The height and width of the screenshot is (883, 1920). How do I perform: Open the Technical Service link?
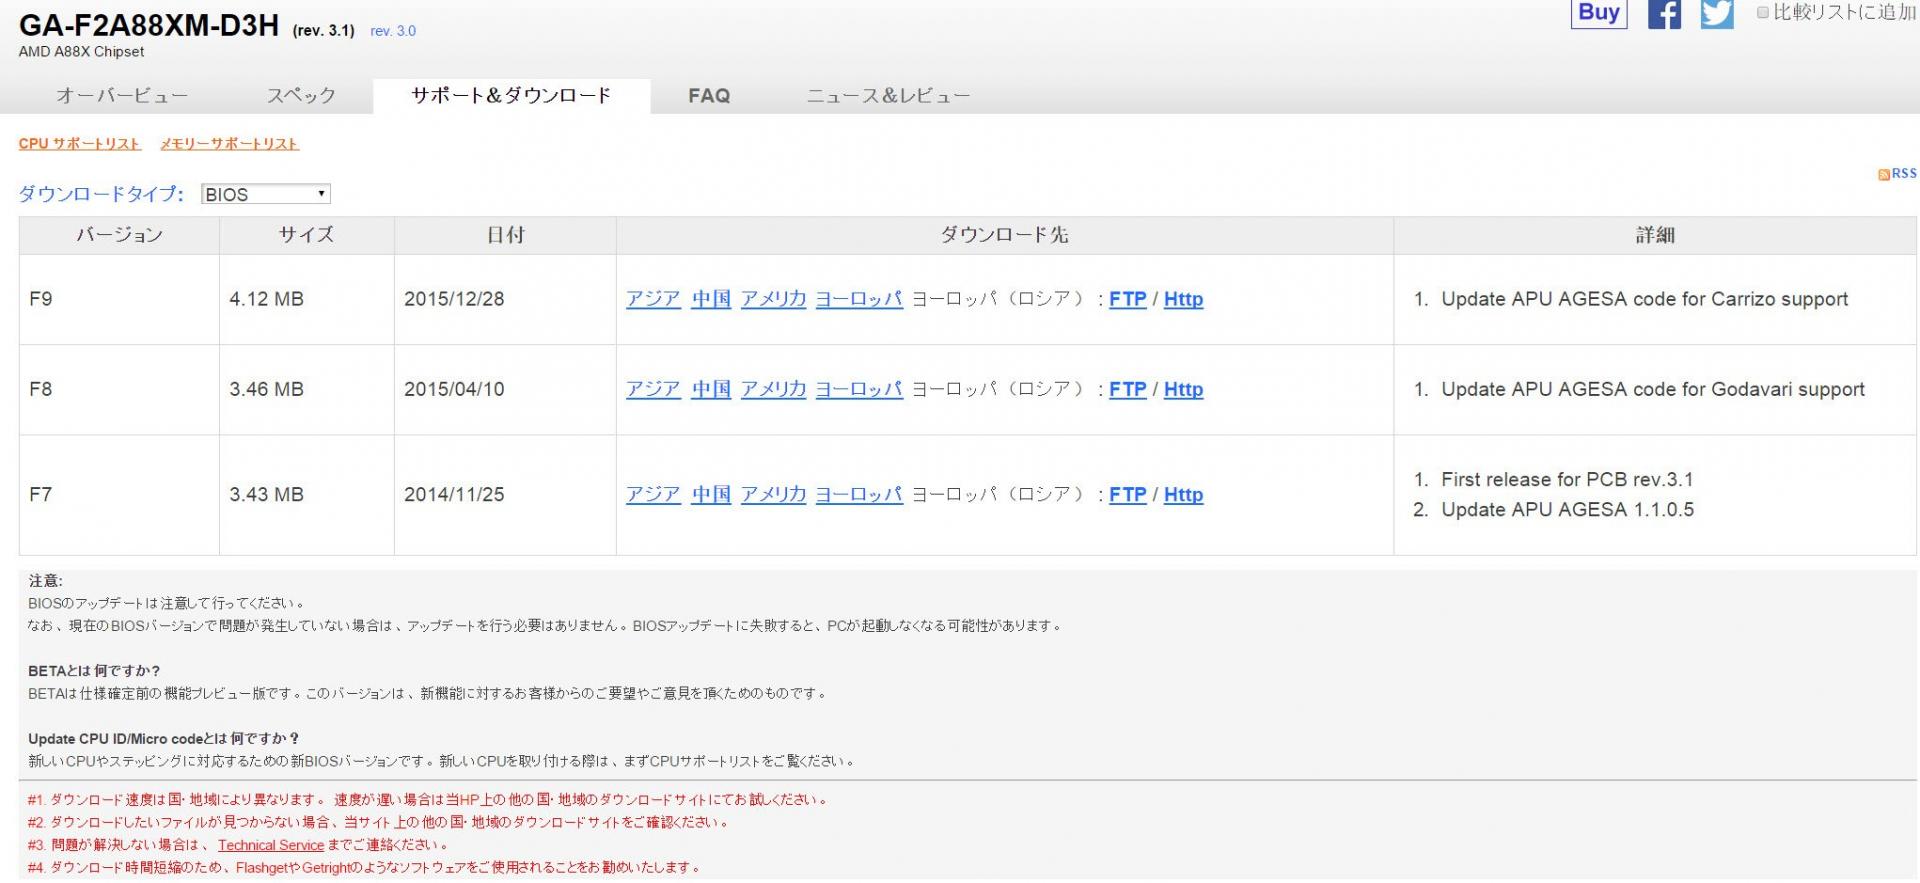coord(271,845)
